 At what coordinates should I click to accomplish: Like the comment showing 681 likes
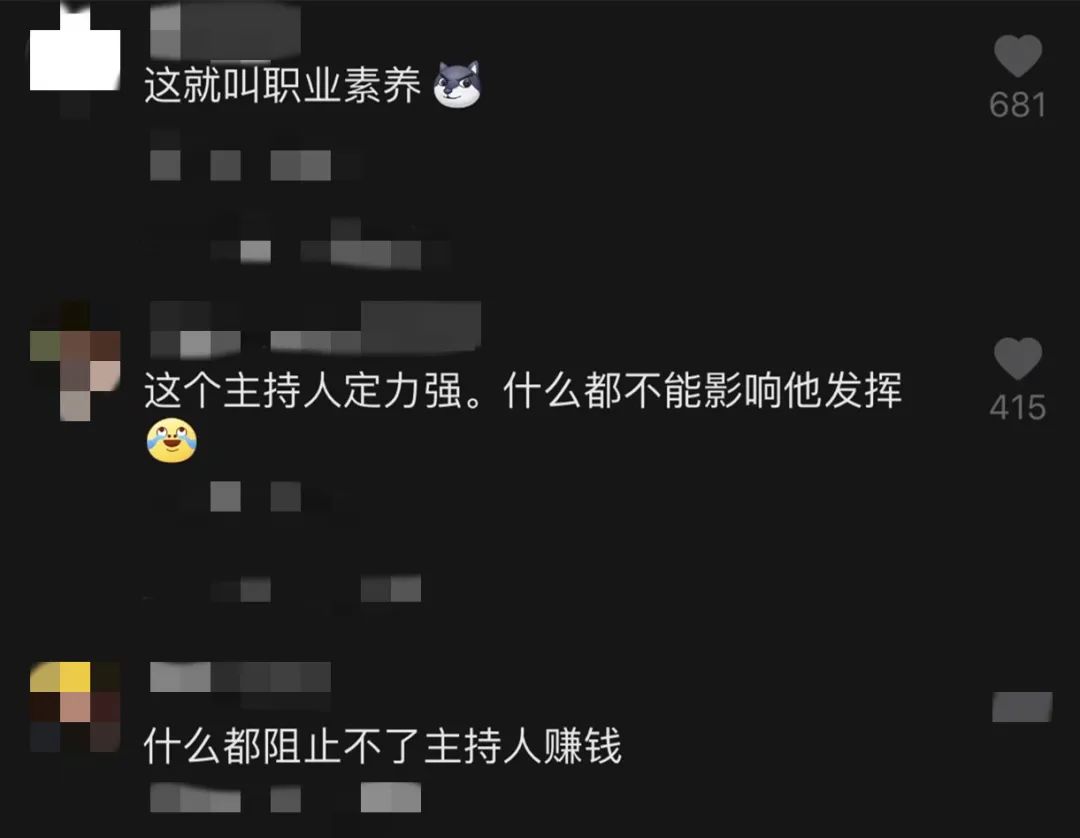click(x=1018, y=55)
